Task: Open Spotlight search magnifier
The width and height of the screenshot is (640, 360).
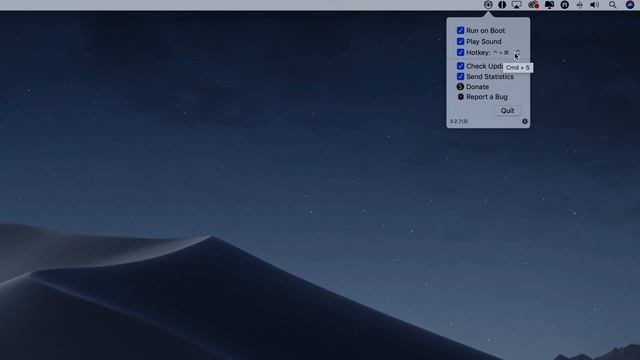Action: coord(613,5)
